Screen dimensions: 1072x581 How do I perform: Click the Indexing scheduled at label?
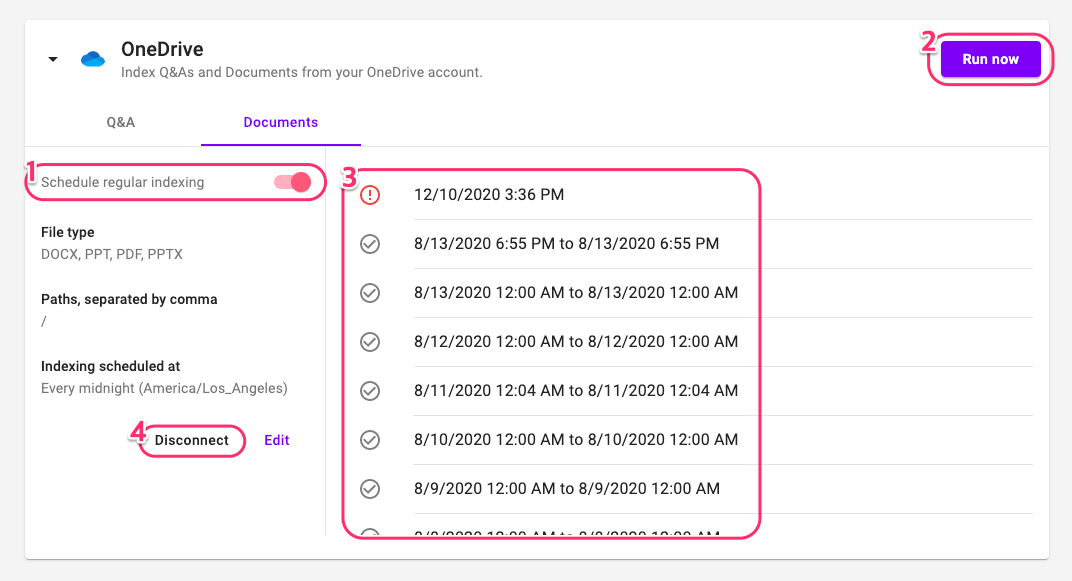[111, 366]
